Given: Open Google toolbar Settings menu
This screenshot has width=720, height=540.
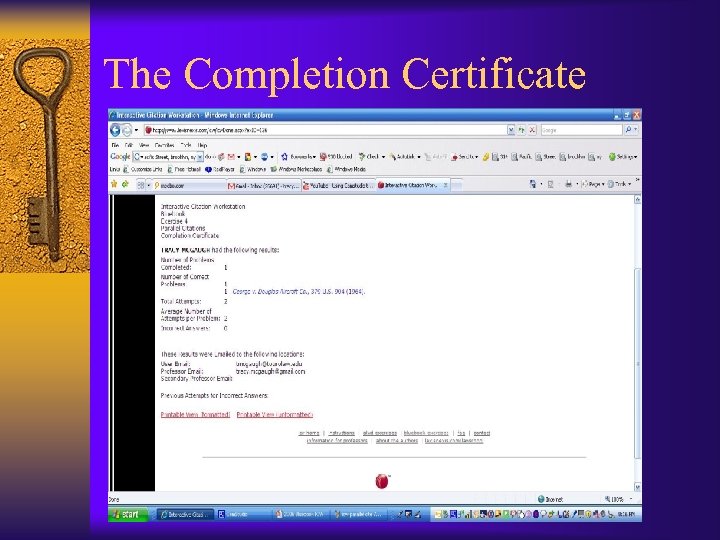Looking at the screenshot, I should (x=623, y=157).
